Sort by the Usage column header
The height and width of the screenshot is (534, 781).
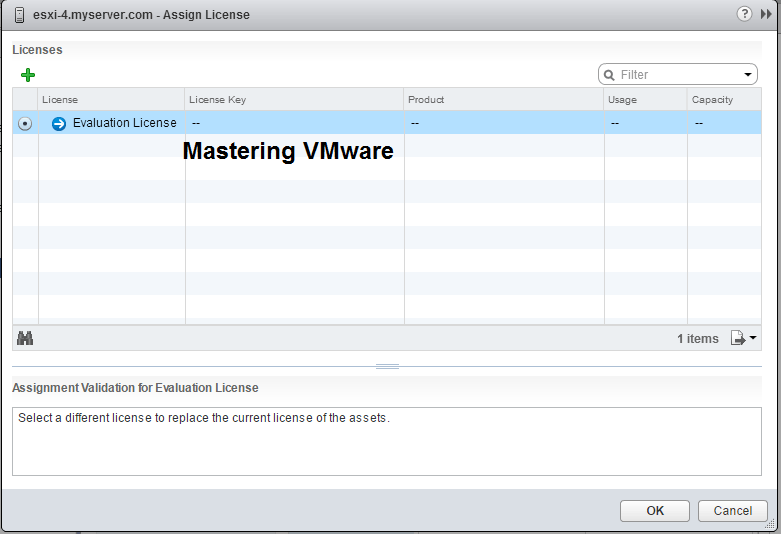click(646, 100)
